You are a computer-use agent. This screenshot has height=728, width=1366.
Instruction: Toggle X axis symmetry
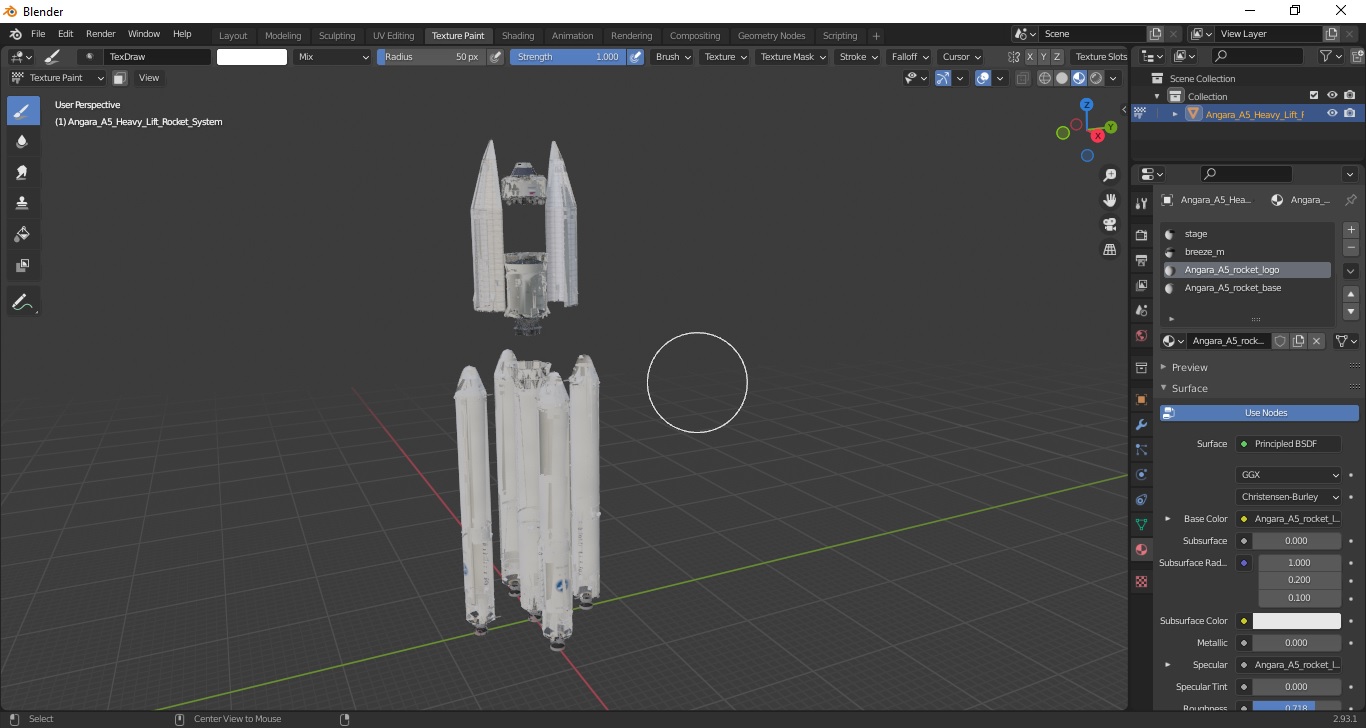[x=1030, y=57]
